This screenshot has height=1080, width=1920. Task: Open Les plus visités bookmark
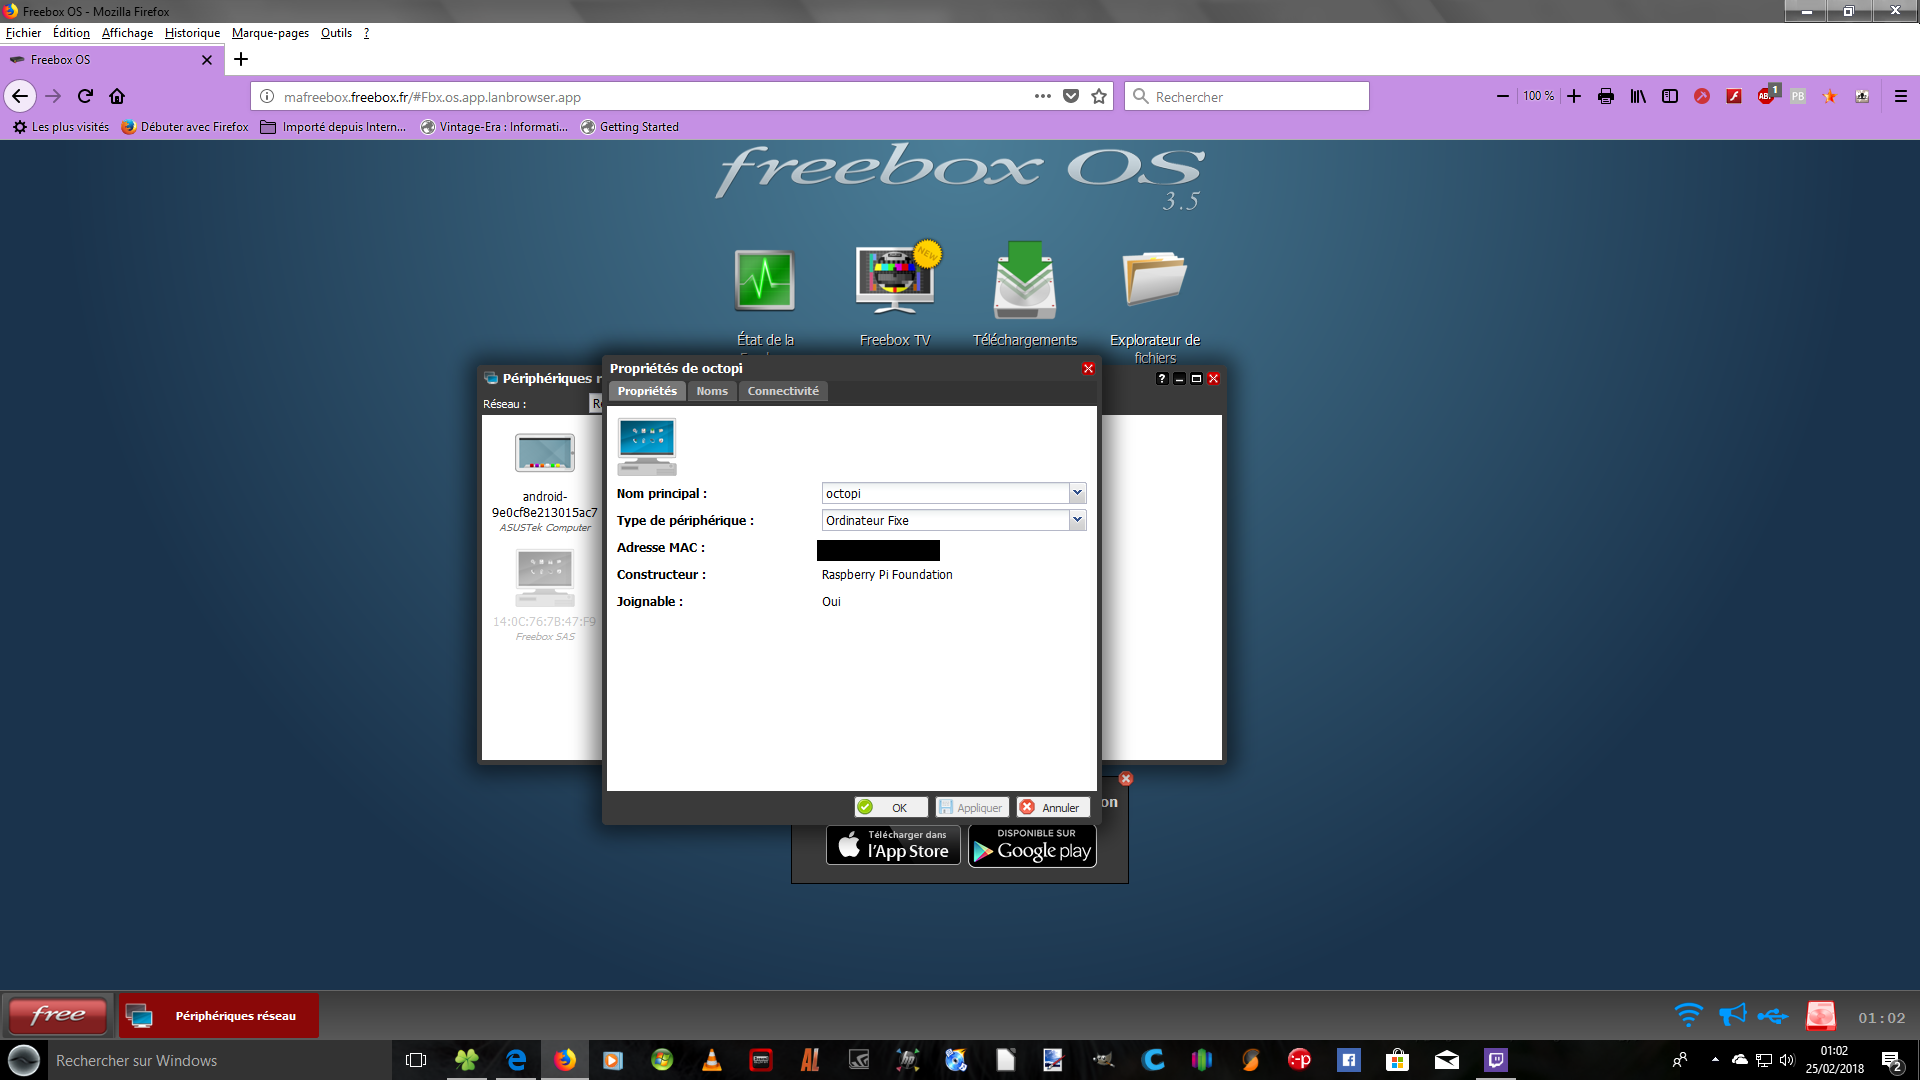[61, 127]
